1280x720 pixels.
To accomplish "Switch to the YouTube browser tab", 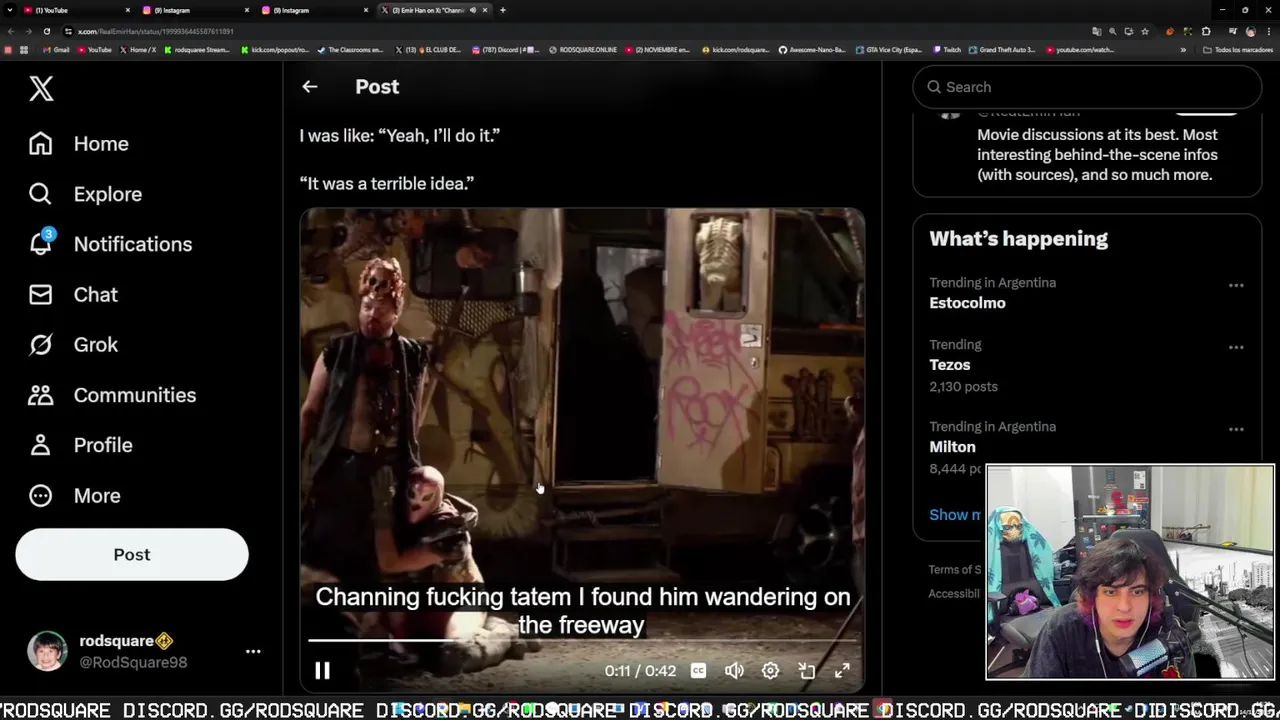I will [x=75, y=10].
